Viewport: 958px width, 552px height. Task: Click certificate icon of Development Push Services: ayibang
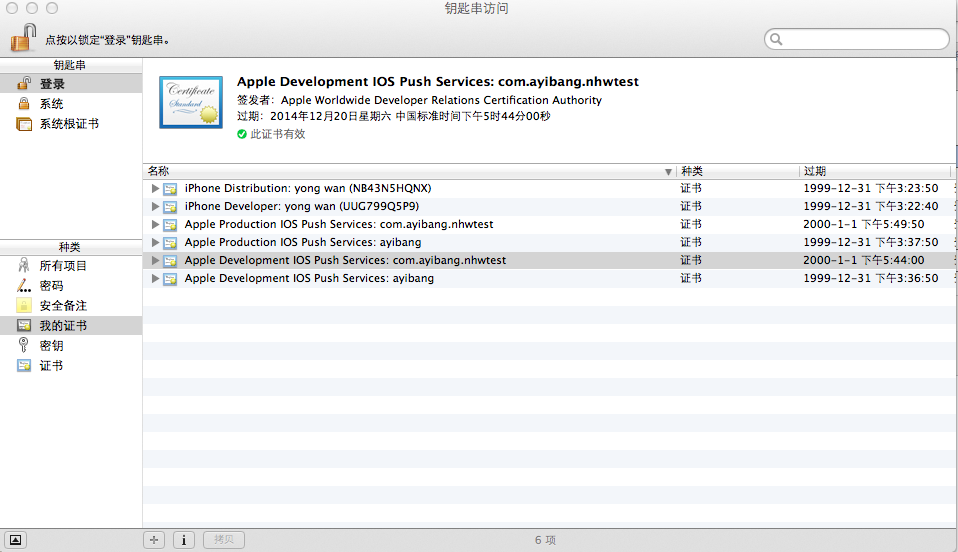point(170,279)
